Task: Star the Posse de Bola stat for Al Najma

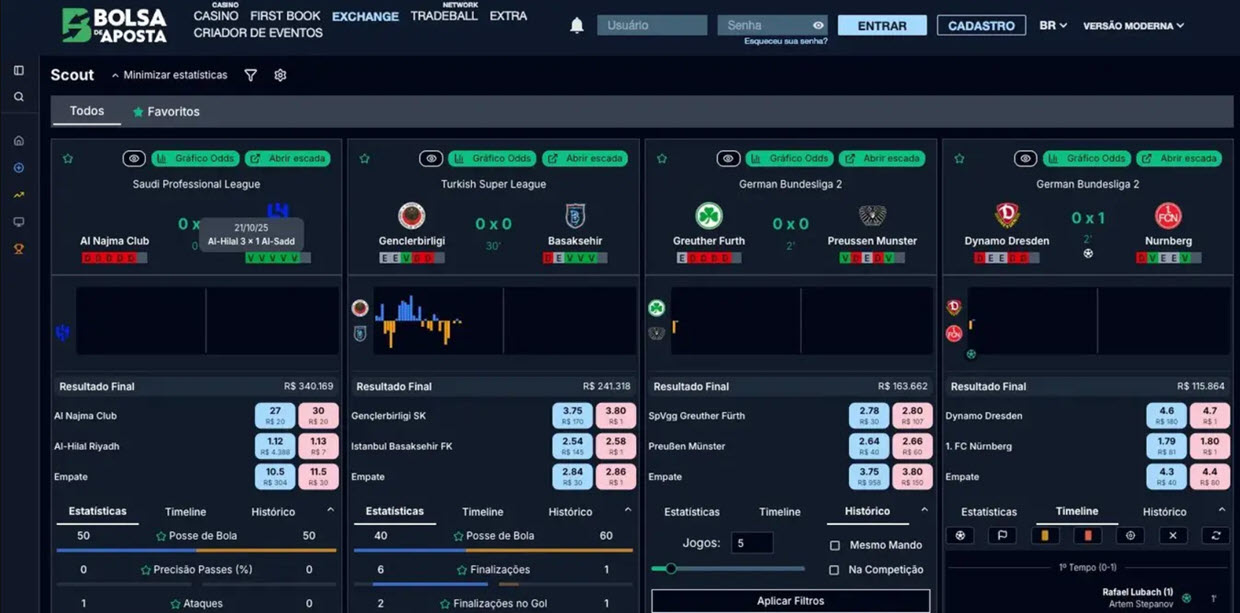Action: pos(161,536)
